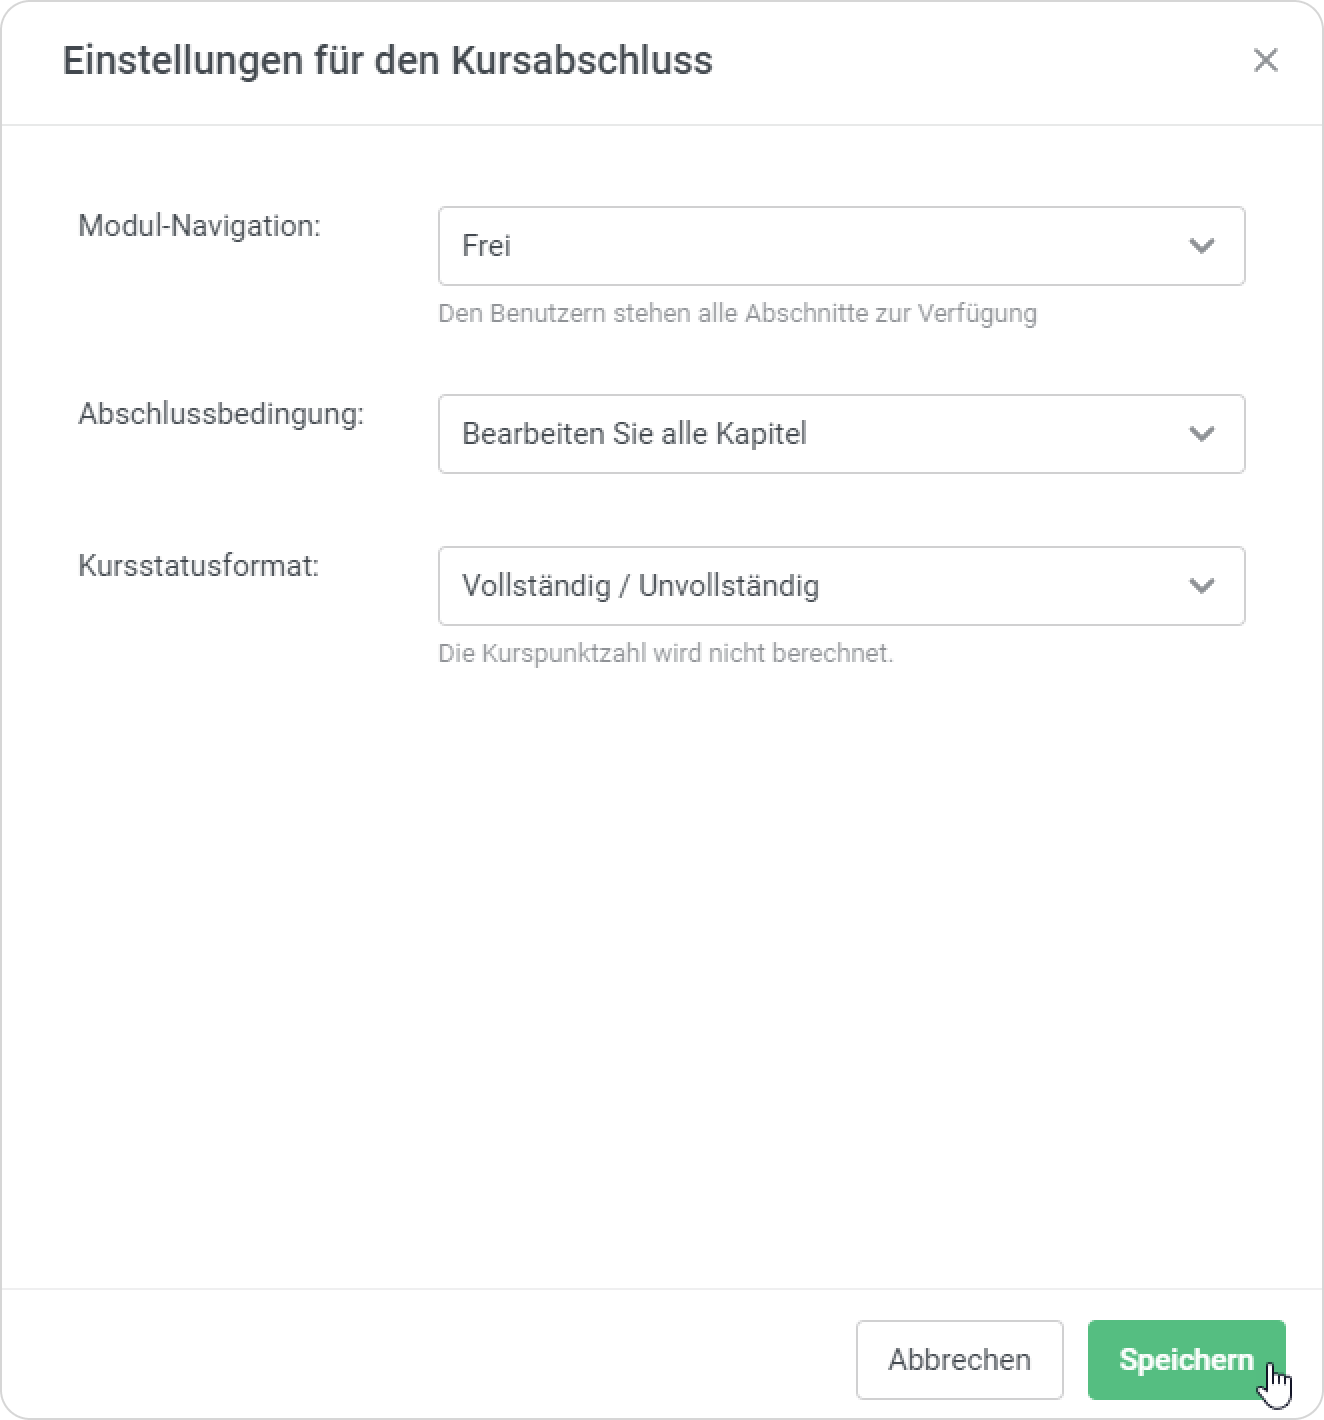Click the chevron arrow in Kursstatusformat field

(1201, 586)
